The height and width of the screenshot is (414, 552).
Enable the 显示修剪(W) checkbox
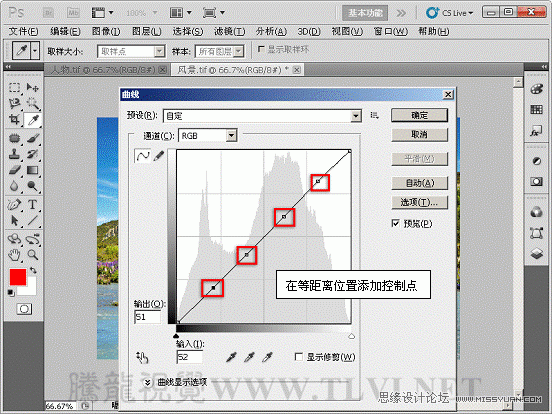(299, 357)
